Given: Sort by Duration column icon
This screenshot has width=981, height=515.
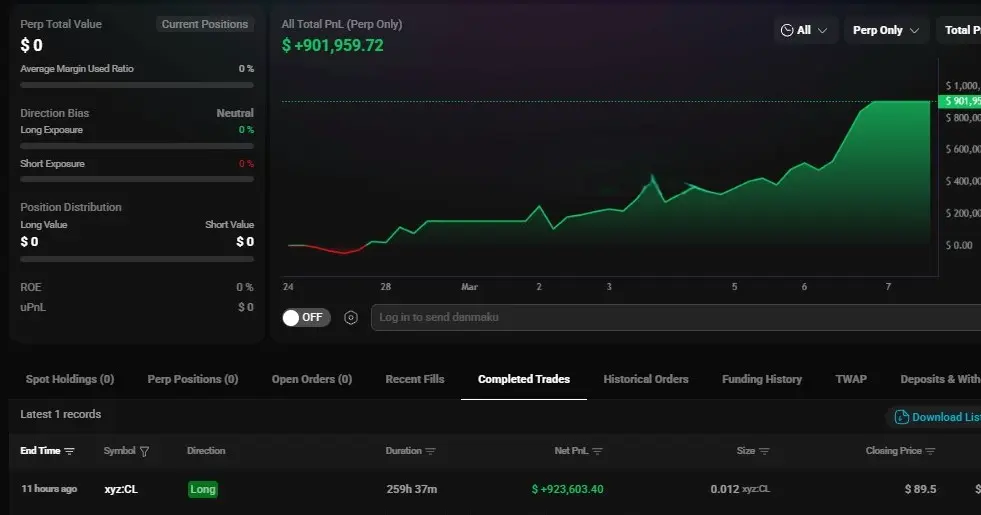Looking at the screenshot, I should 430,451.
